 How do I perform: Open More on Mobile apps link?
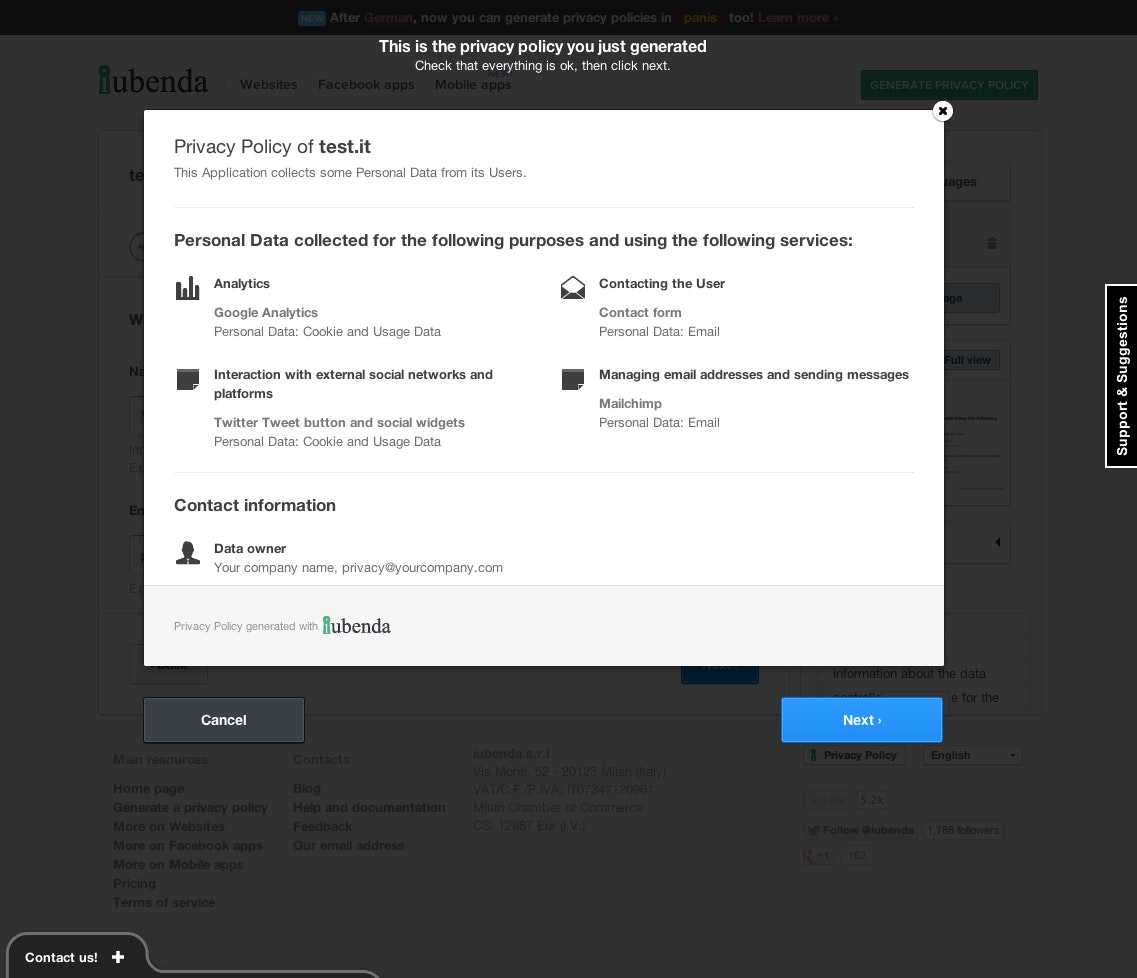coord(178,864)
